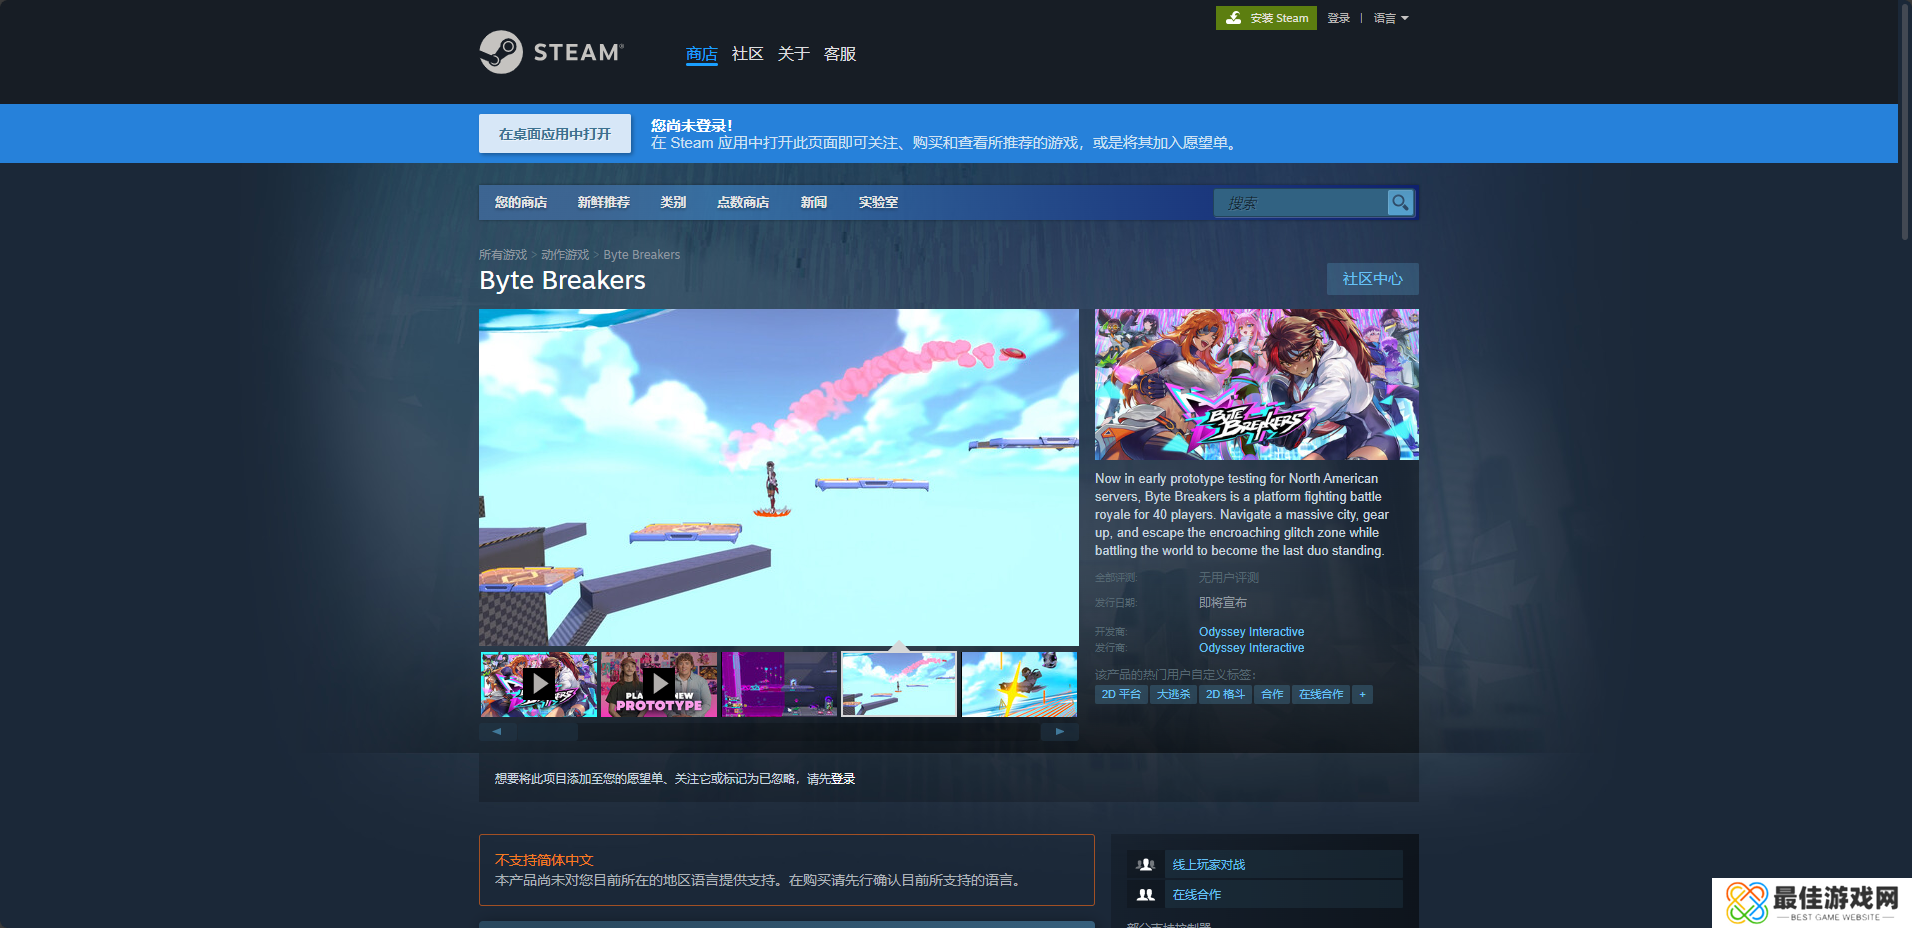Open the Odyssey Interactive developer link

coord(1251,632)
